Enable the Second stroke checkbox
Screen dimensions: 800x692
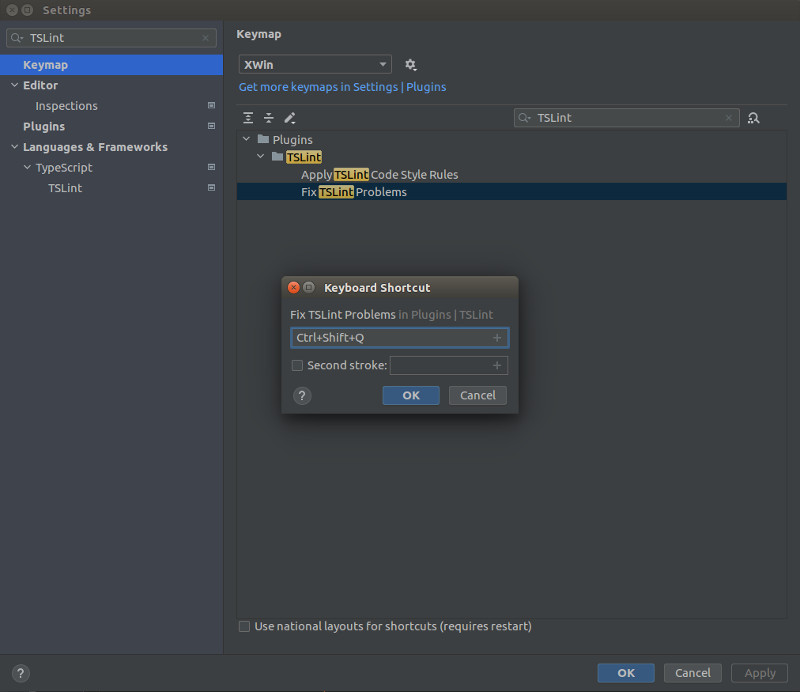[296, 365]
